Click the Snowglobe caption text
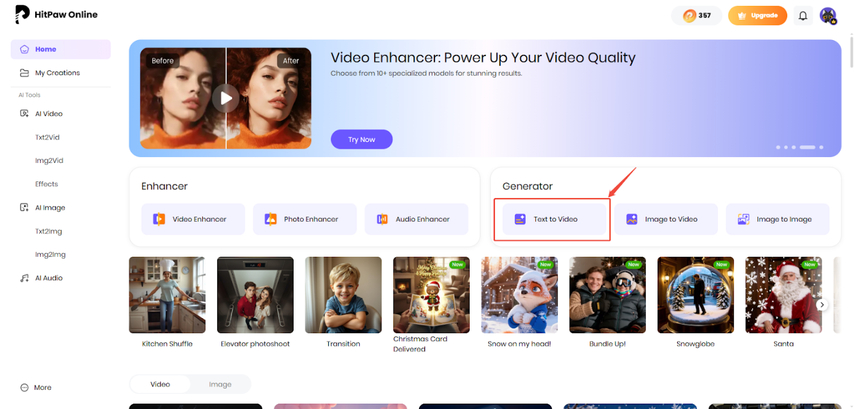Screen dimensions: 854x409 [x=696, y=344]
